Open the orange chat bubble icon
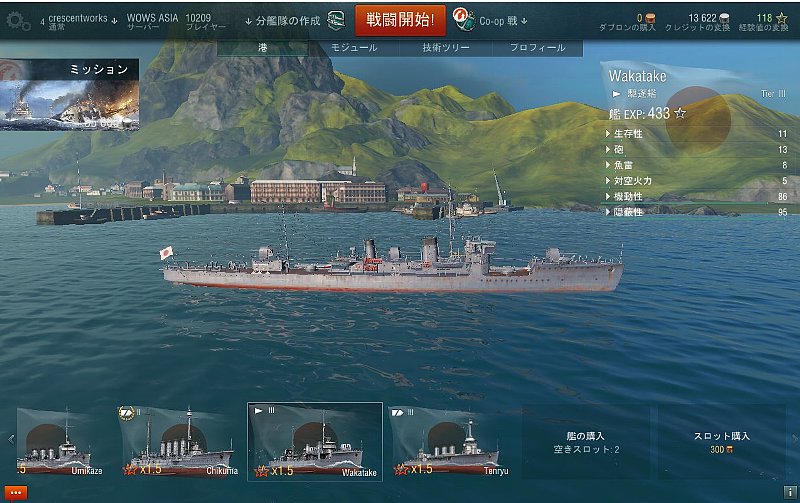The image size is (800, 503). click(15, 493)
